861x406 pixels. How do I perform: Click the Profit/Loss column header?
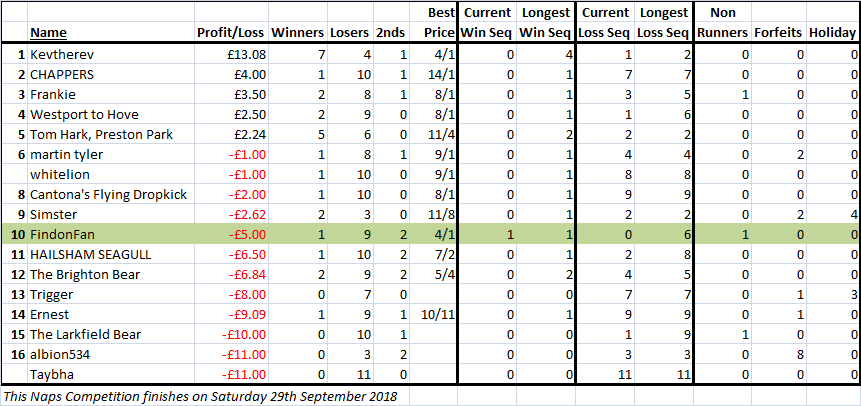[231, 33]
